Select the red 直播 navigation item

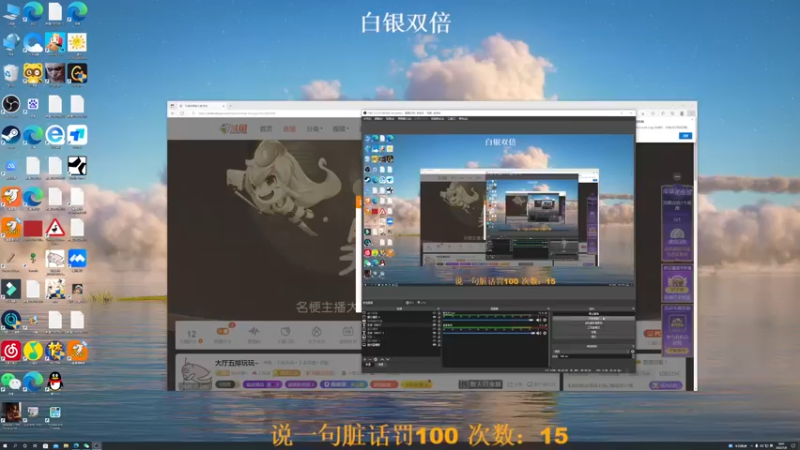pyautogui.click(x=289, y=129)
